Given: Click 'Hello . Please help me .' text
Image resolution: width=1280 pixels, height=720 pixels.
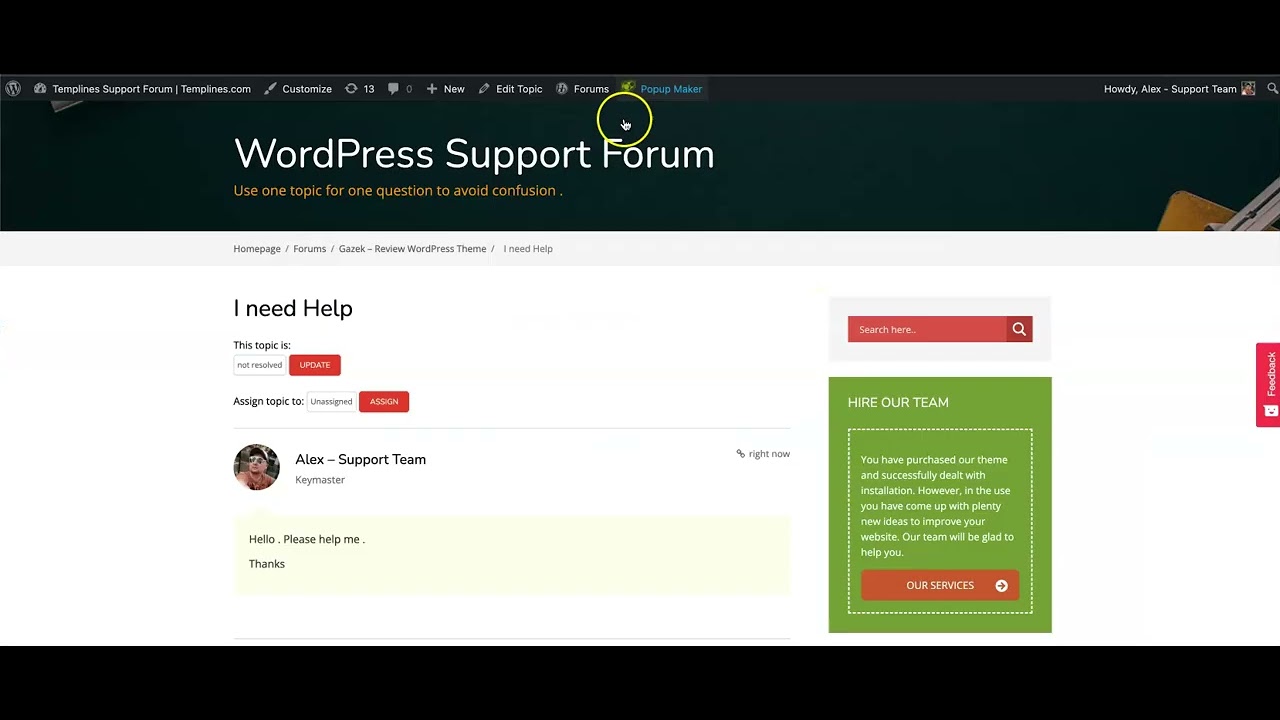Looking at the screenshot, I should (x=307, y=539).
